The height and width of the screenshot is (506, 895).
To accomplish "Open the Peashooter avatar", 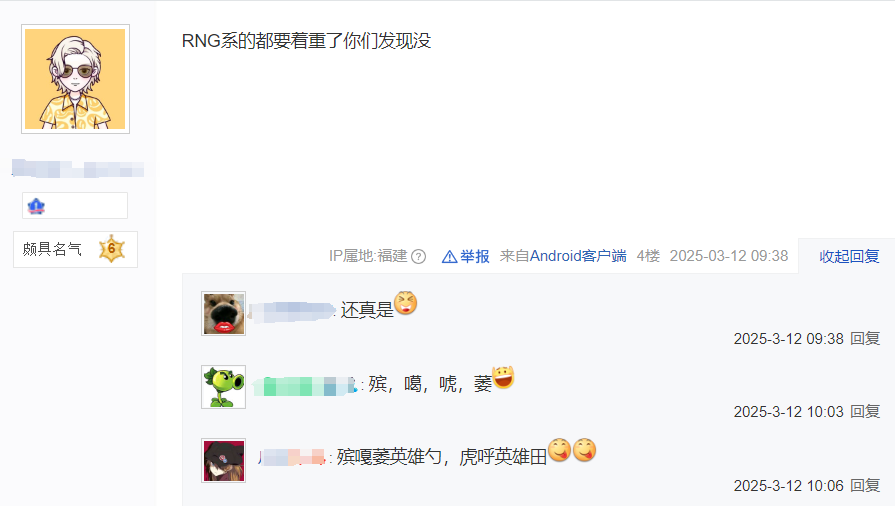I will click(x=224, y=387).
